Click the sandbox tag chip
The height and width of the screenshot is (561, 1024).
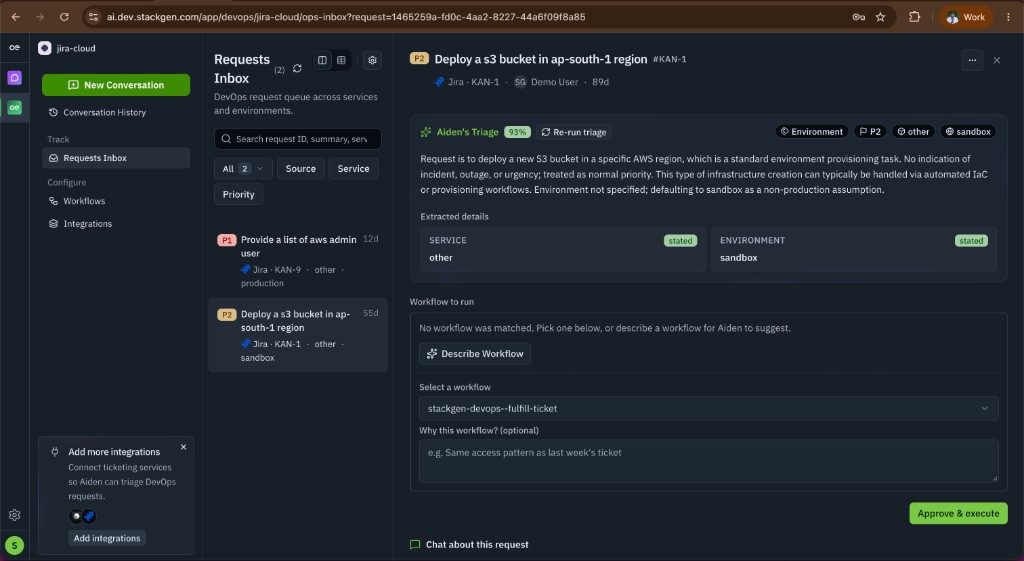coord(968,132)
